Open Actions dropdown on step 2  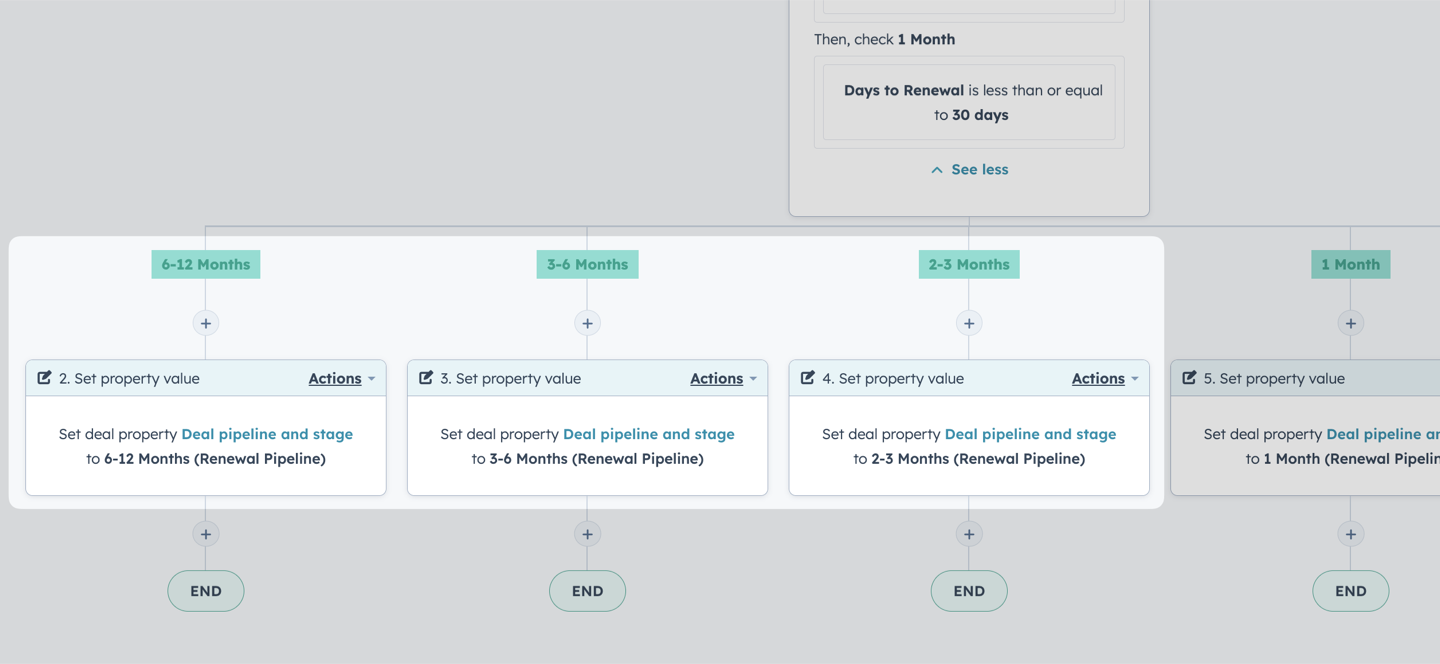pyautogui.click(x=342, y=379)
